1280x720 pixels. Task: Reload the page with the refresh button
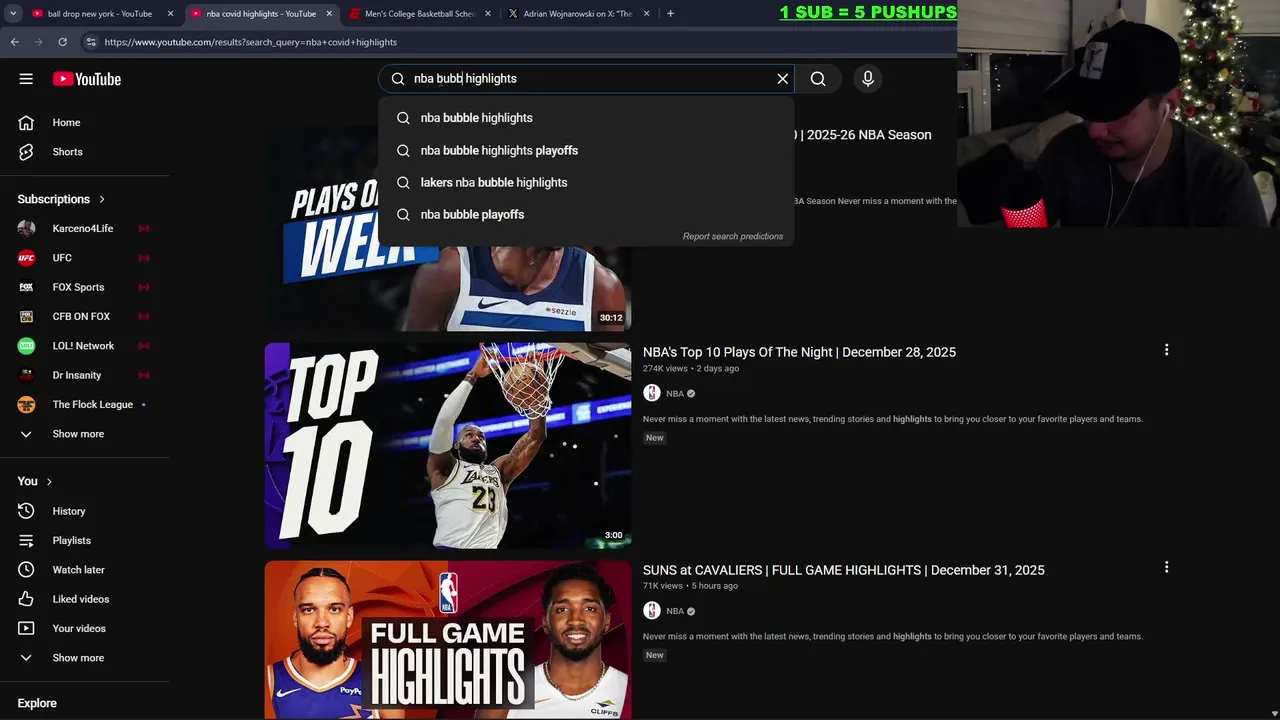click(62, 42)
